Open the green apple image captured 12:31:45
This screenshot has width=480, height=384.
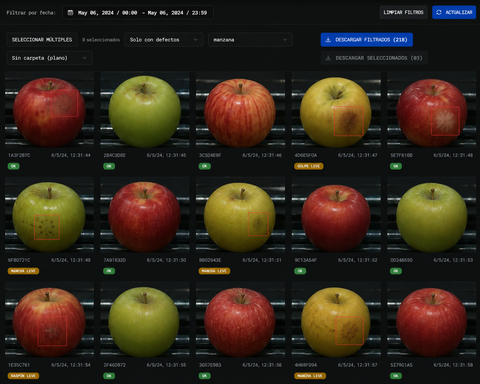tap(145, 110)
